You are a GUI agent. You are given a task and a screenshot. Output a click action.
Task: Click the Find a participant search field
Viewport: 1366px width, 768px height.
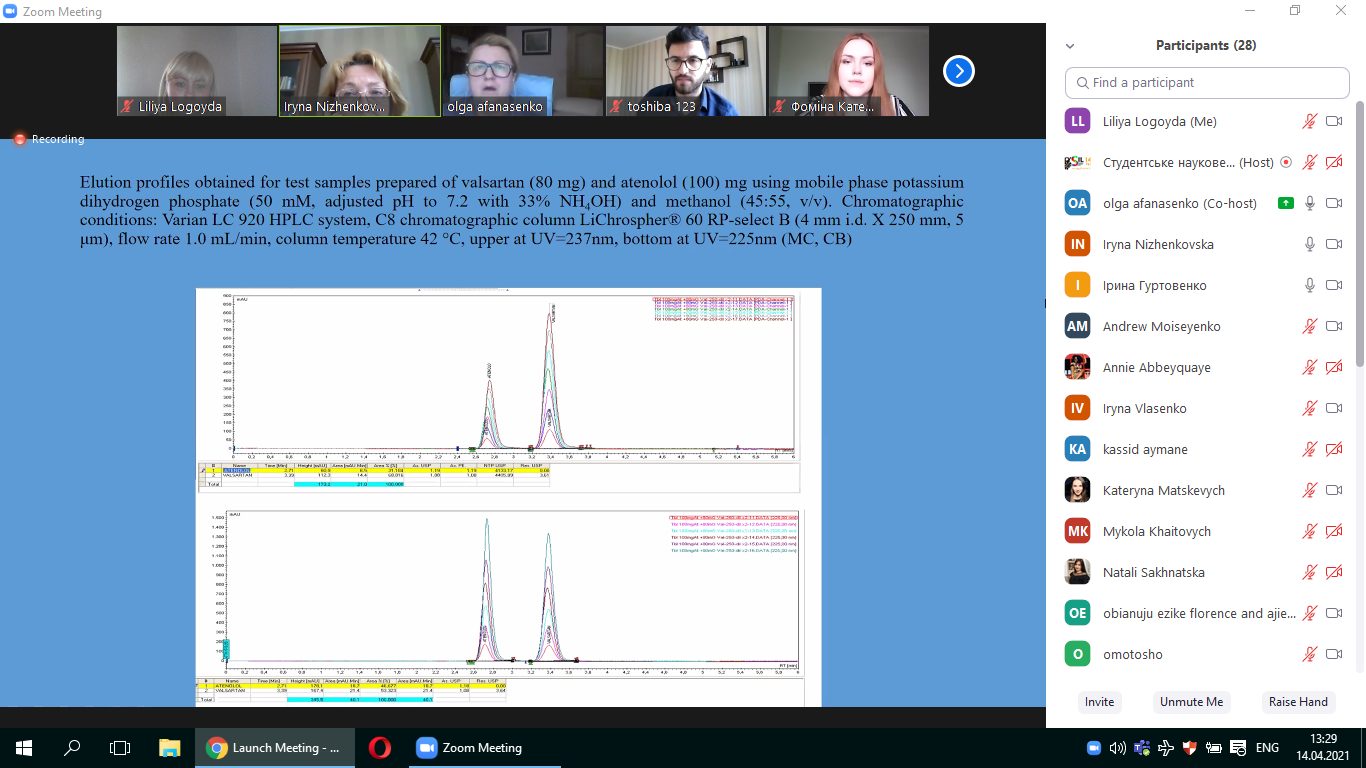tap(1207, 83)
